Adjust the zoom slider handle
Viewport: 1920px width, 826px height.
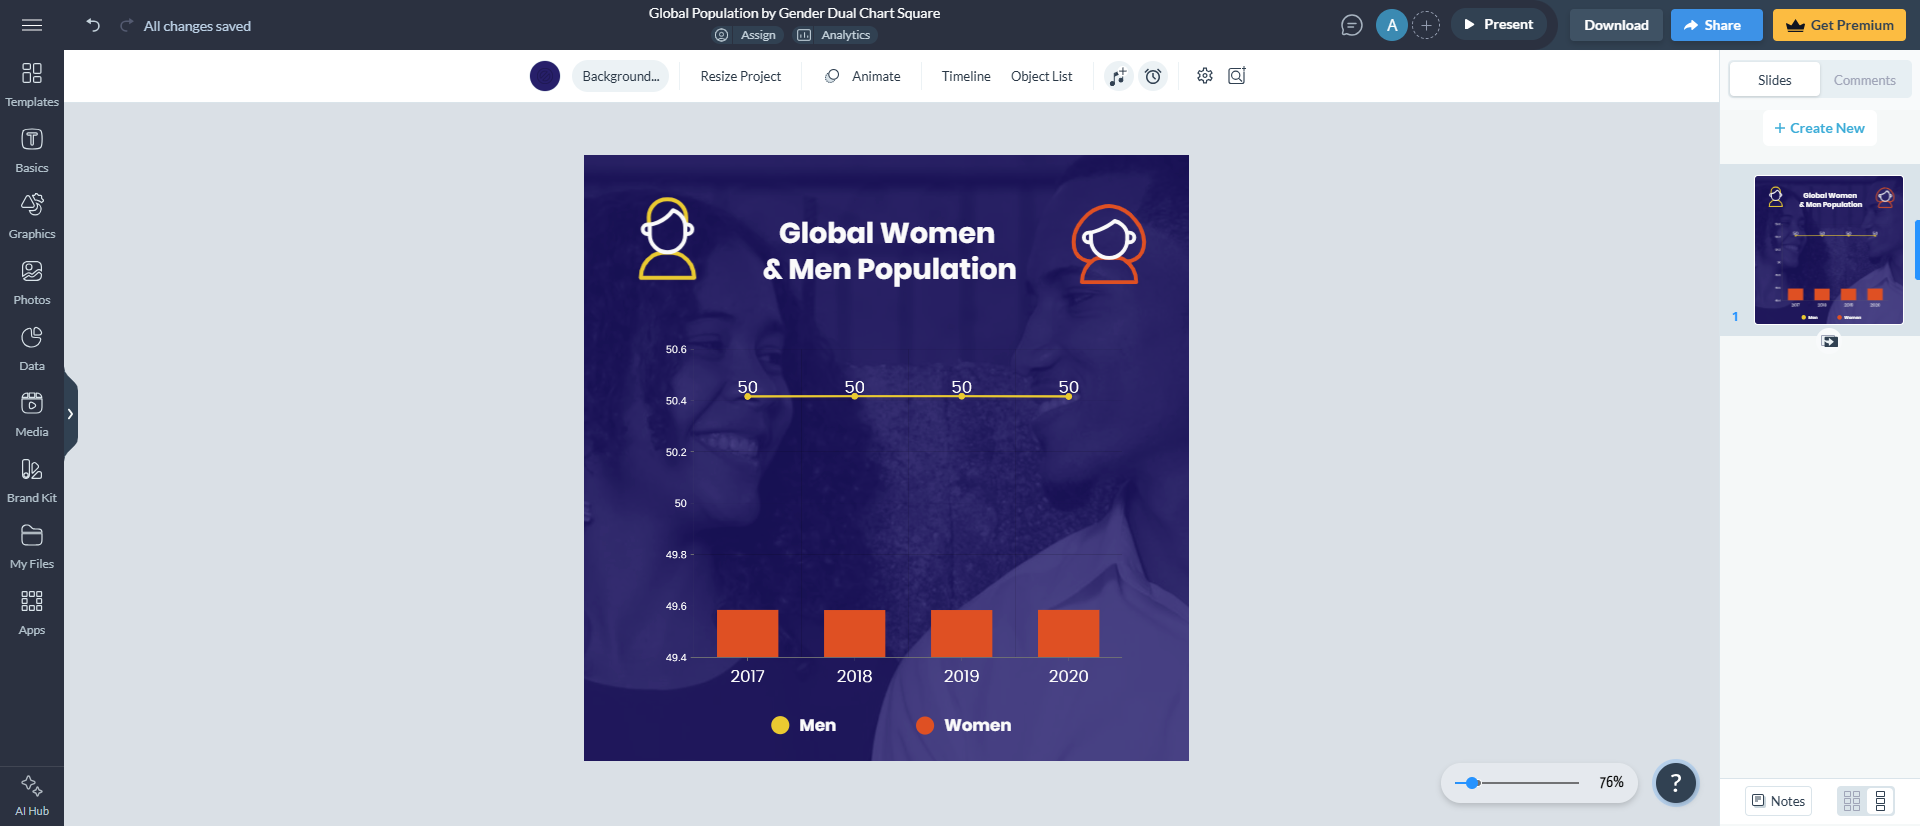point(1472,783)
